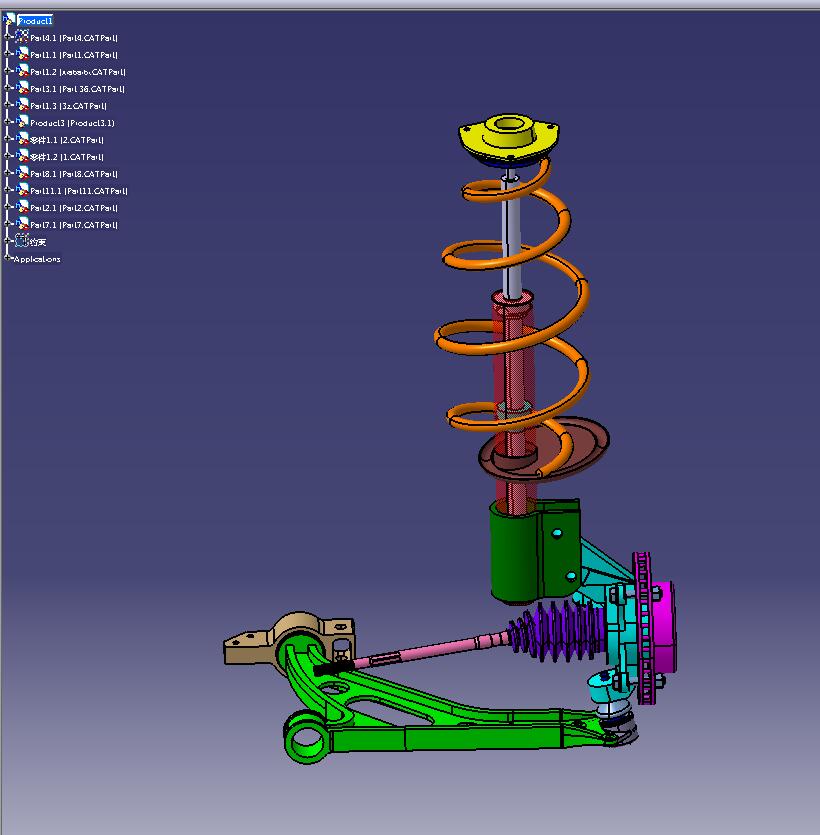Screen dimensions: 820x835
Task: Expand the Applications node
Action: coord(7,258)
